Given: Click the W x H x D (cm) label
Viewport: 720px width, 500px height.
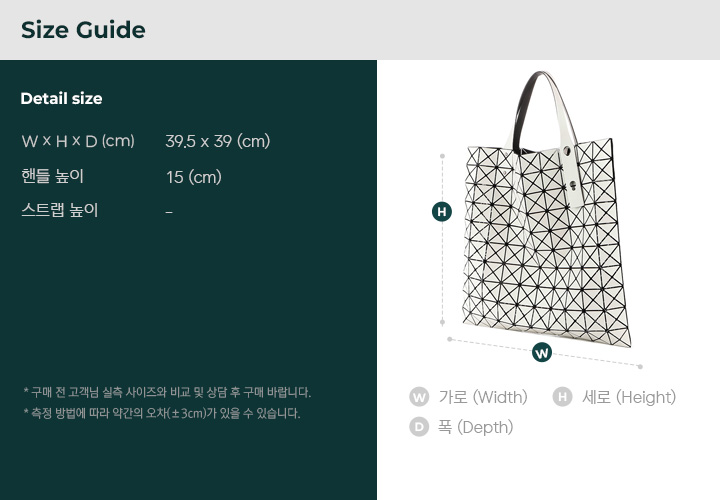Looking at the screenshot, I should point(78,141).
